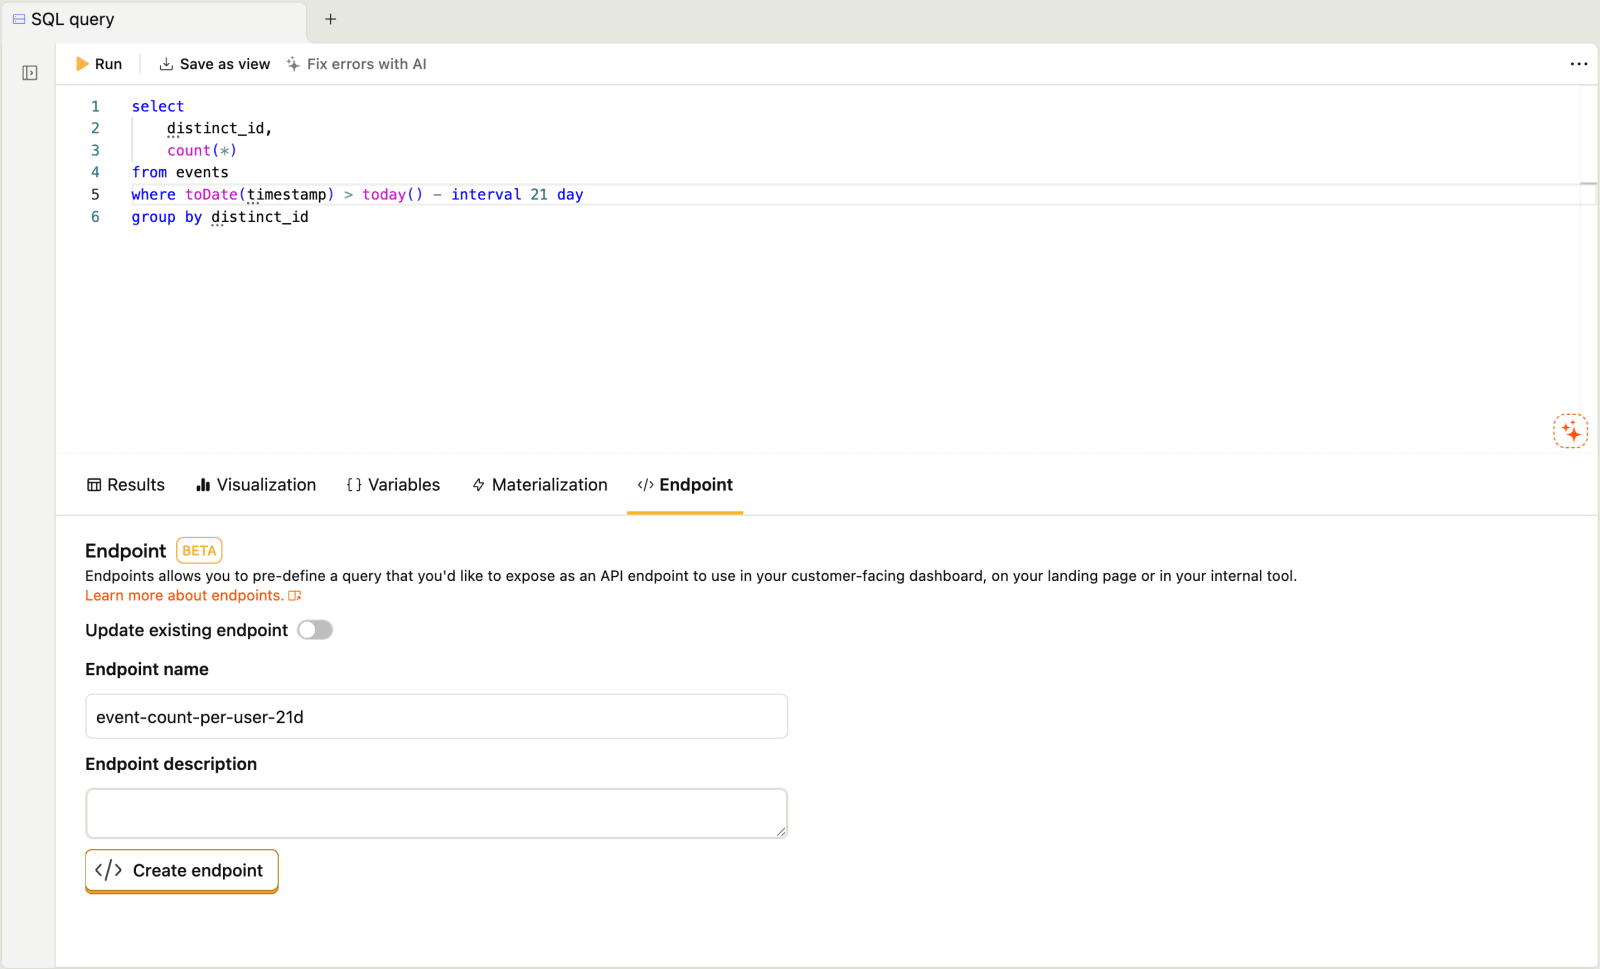Switch to the Results tab
The width and height of the screenshot is (1600, 969).
[x=125, y=485]
